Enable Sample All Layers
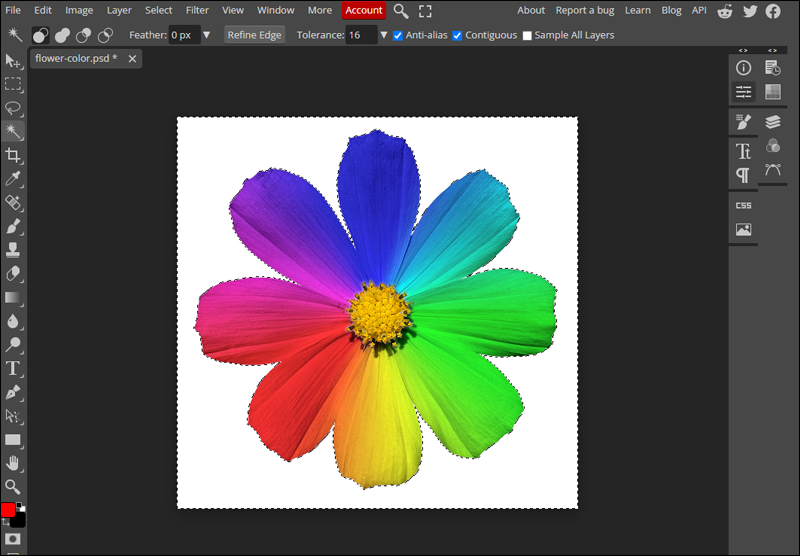The width and height of the screenshot is (800, 556). click(x=528, y=35)
